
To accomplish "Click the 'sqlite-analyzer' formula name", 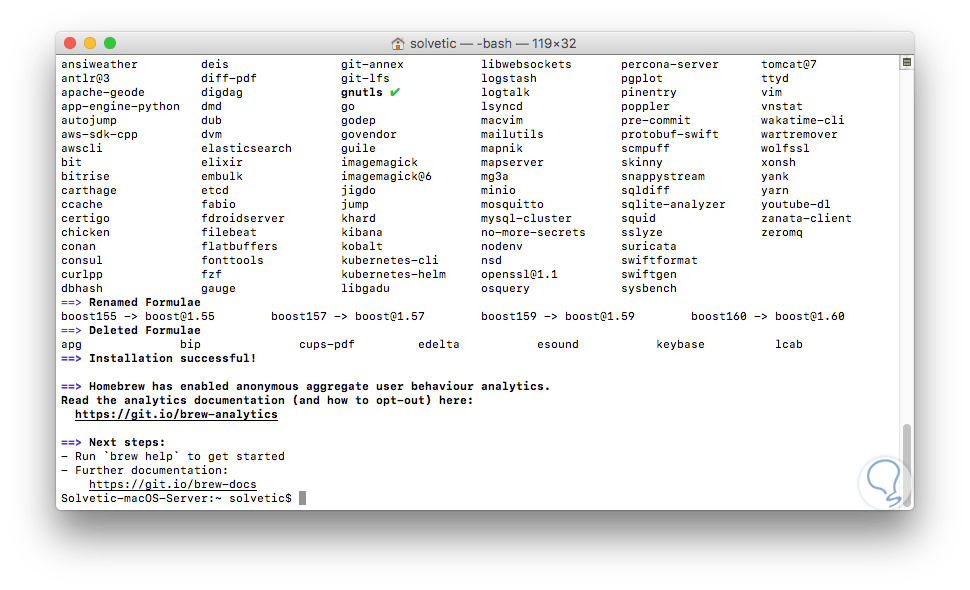I will click(674, 204).
